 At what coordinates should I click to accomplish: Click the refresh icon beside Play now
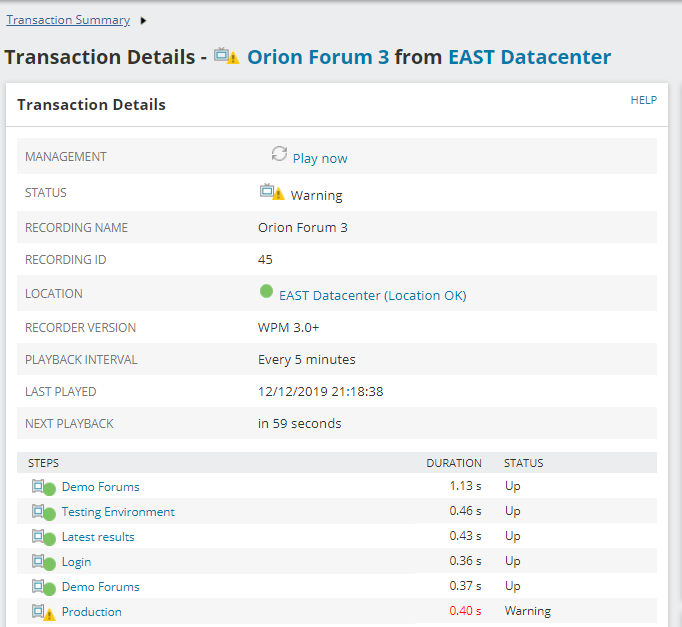[x=279, y=154]
